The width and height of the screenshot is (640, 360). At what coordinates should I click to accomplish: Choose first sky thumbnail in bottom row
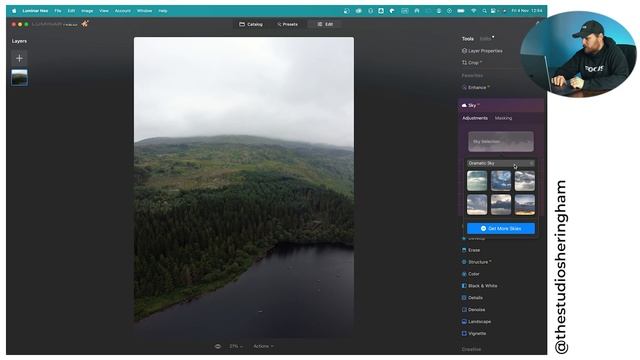[x=477, y=204]
